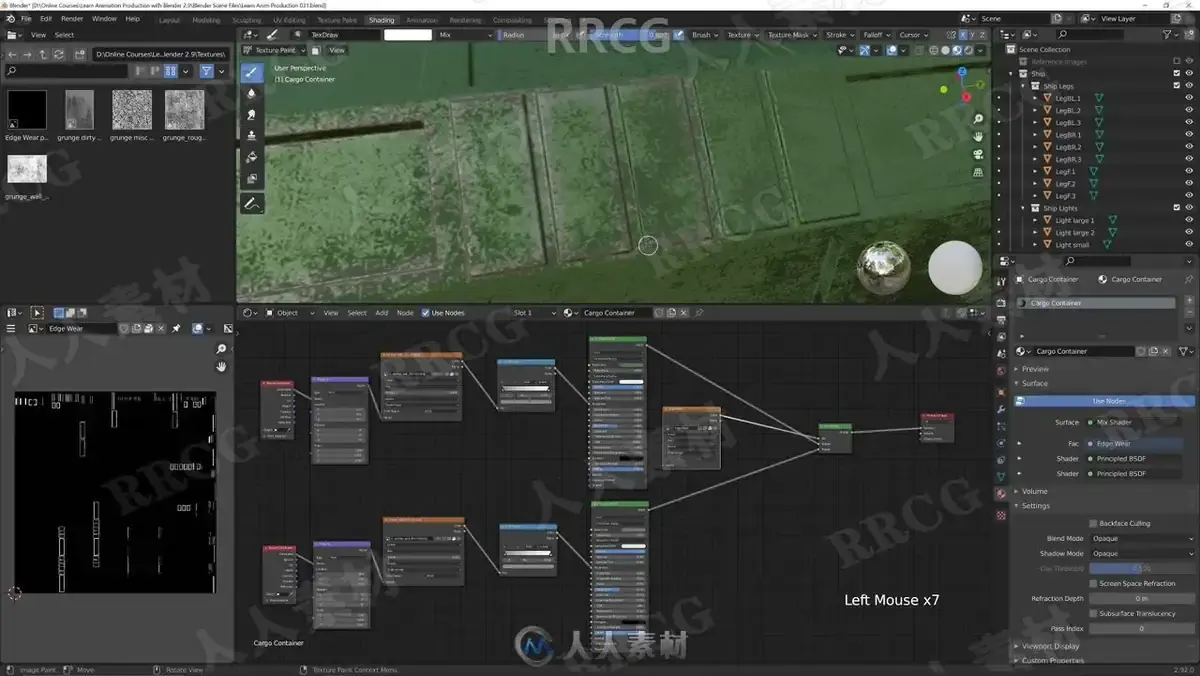Switch to the Texture Paint workspace tab
This screenshot has width=1200, height=676.
pos(336,20)
